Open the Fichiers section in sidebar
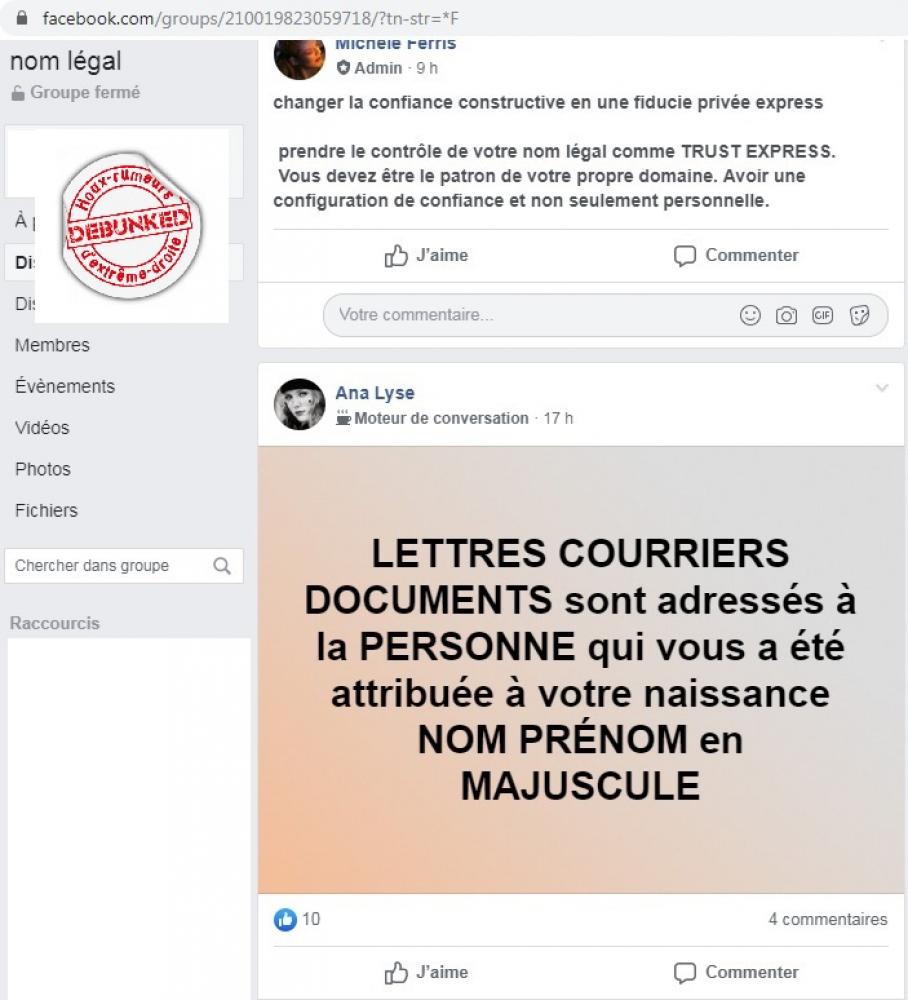 click(47, 510)
